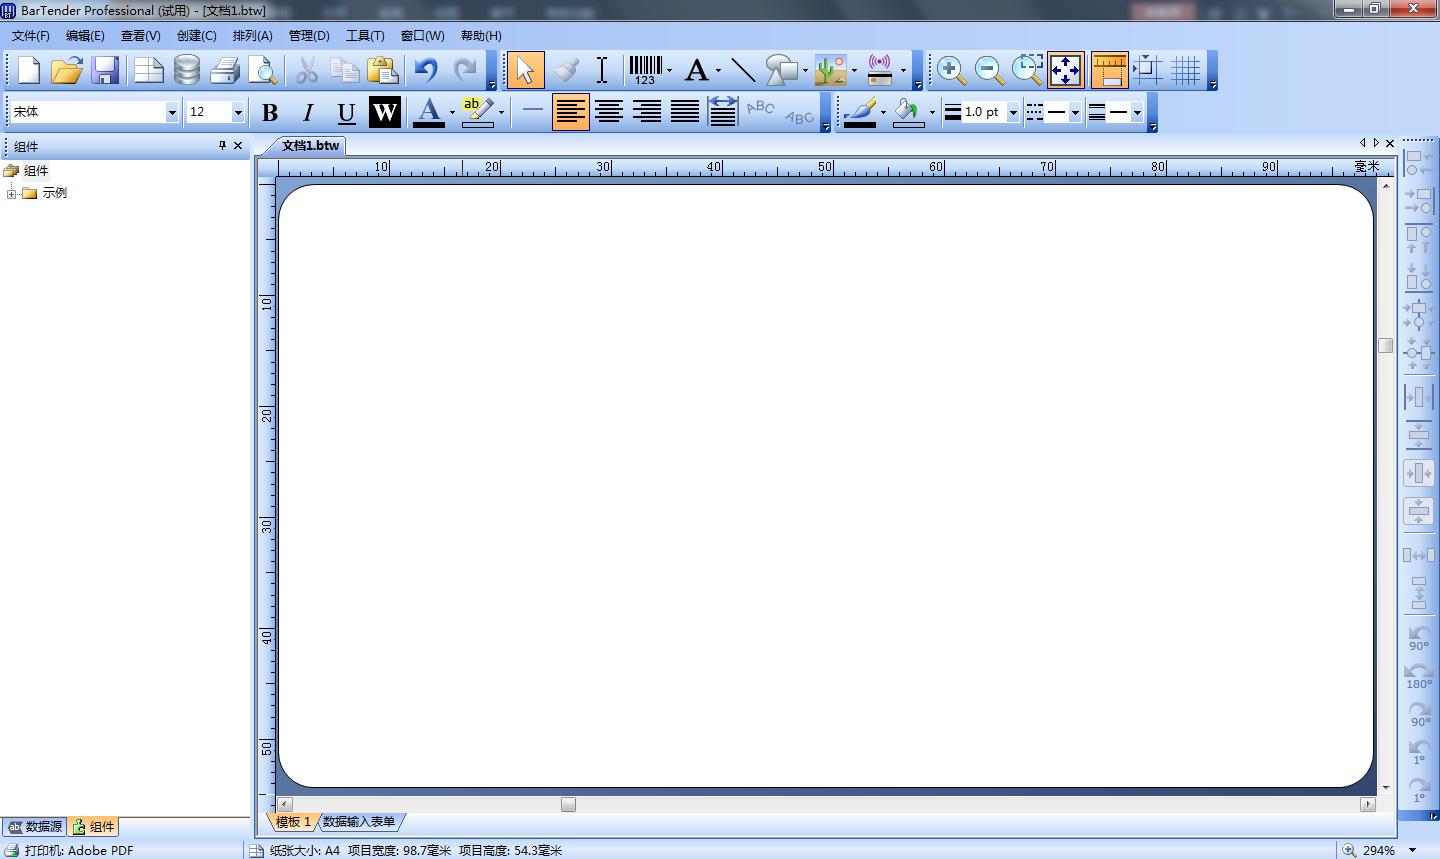Pick the format painter brush tool
The image size is (1440, 859).
coord(565,70)
